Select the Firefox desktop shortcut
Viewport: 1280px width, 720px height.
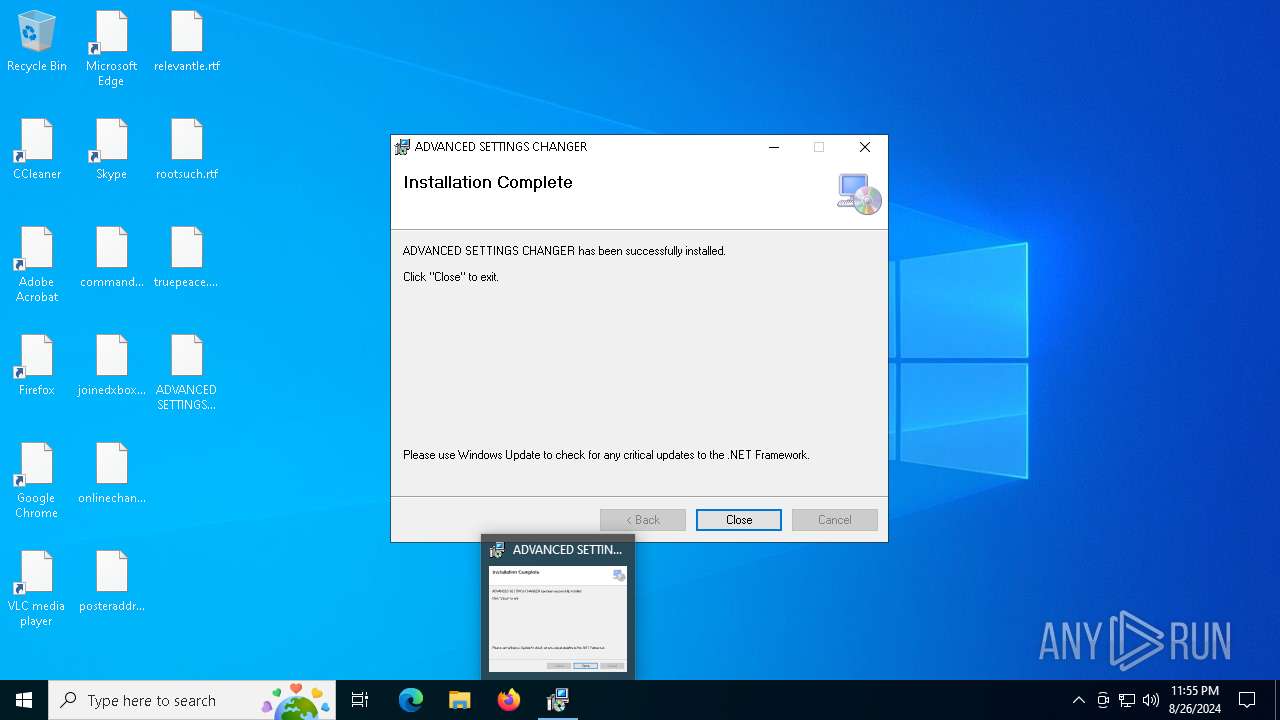click(x=37, y=366)
